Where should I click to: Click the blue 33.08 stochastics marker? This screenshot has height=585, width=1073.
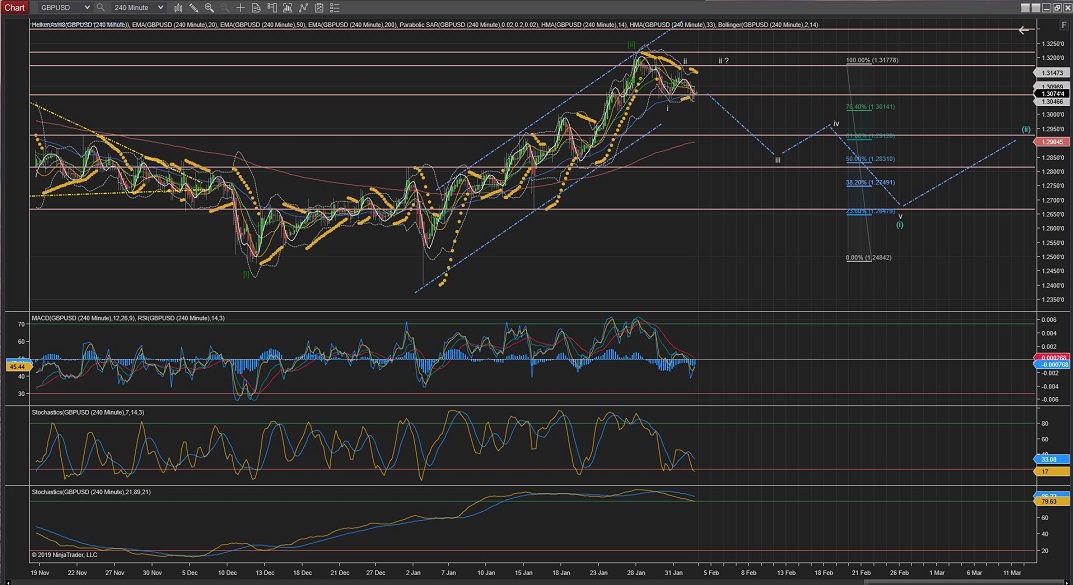click(x=1051, y=459)
